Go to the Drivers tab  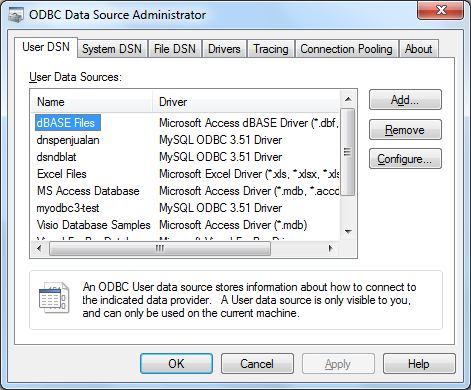click(x=224, y=49)
